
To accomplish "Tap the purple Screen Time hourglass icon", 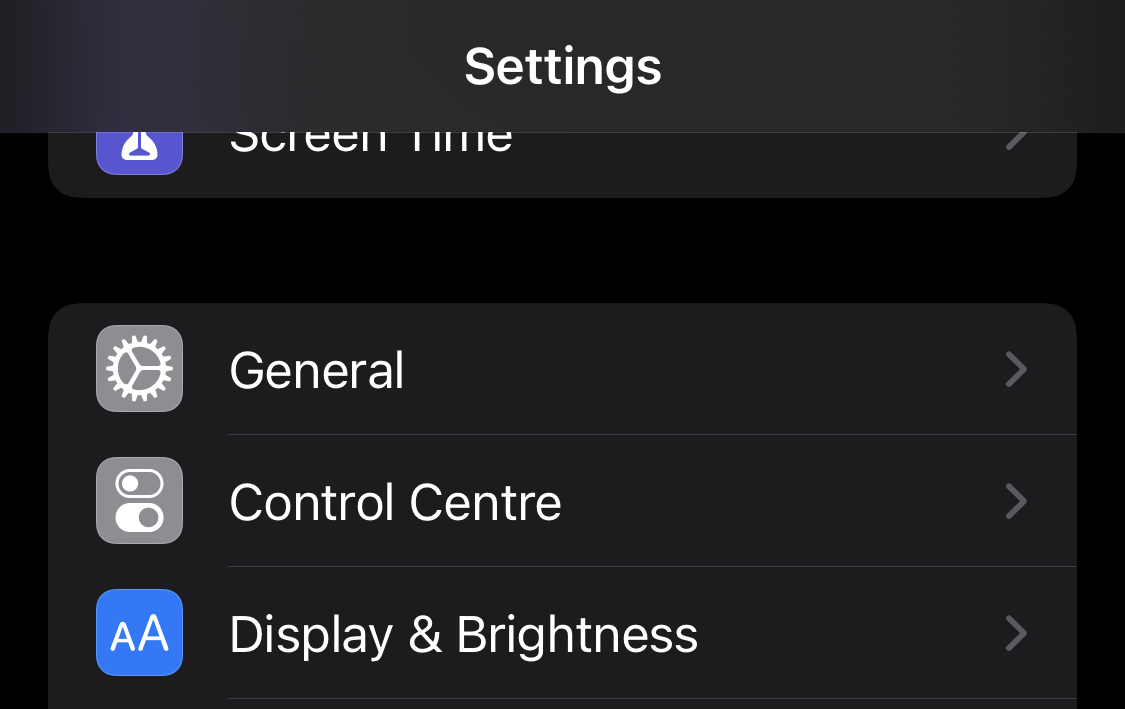I will [139, 153].
